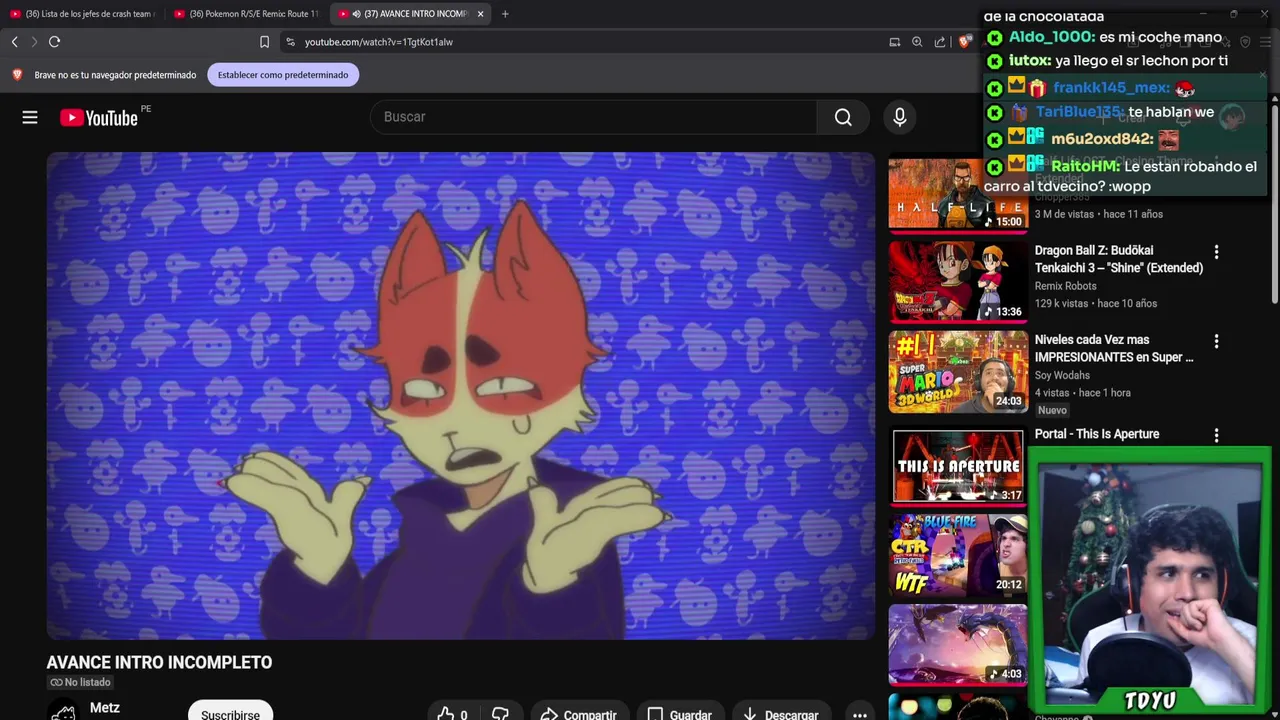
Task: Open the 4:03 dragon video thumbnail
Action: tap(958, 644)
